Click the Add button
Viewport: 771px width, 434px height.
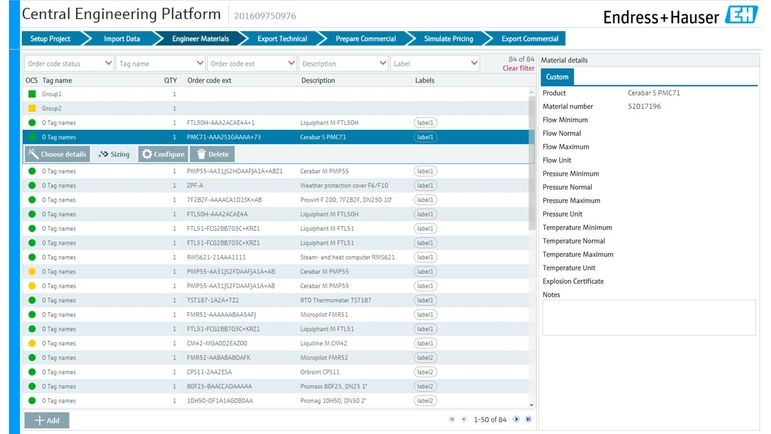(47, 420)
